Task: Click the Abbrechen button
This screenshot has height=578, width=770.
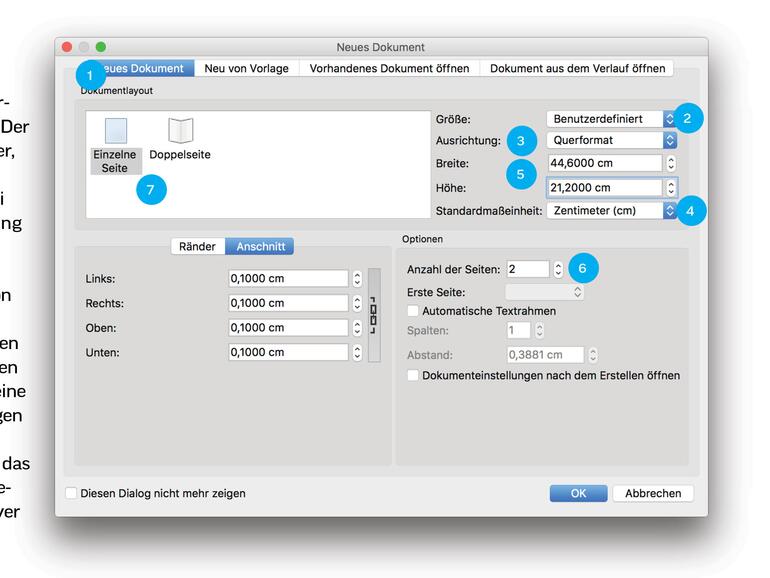Action: click(x=653, y=493)
